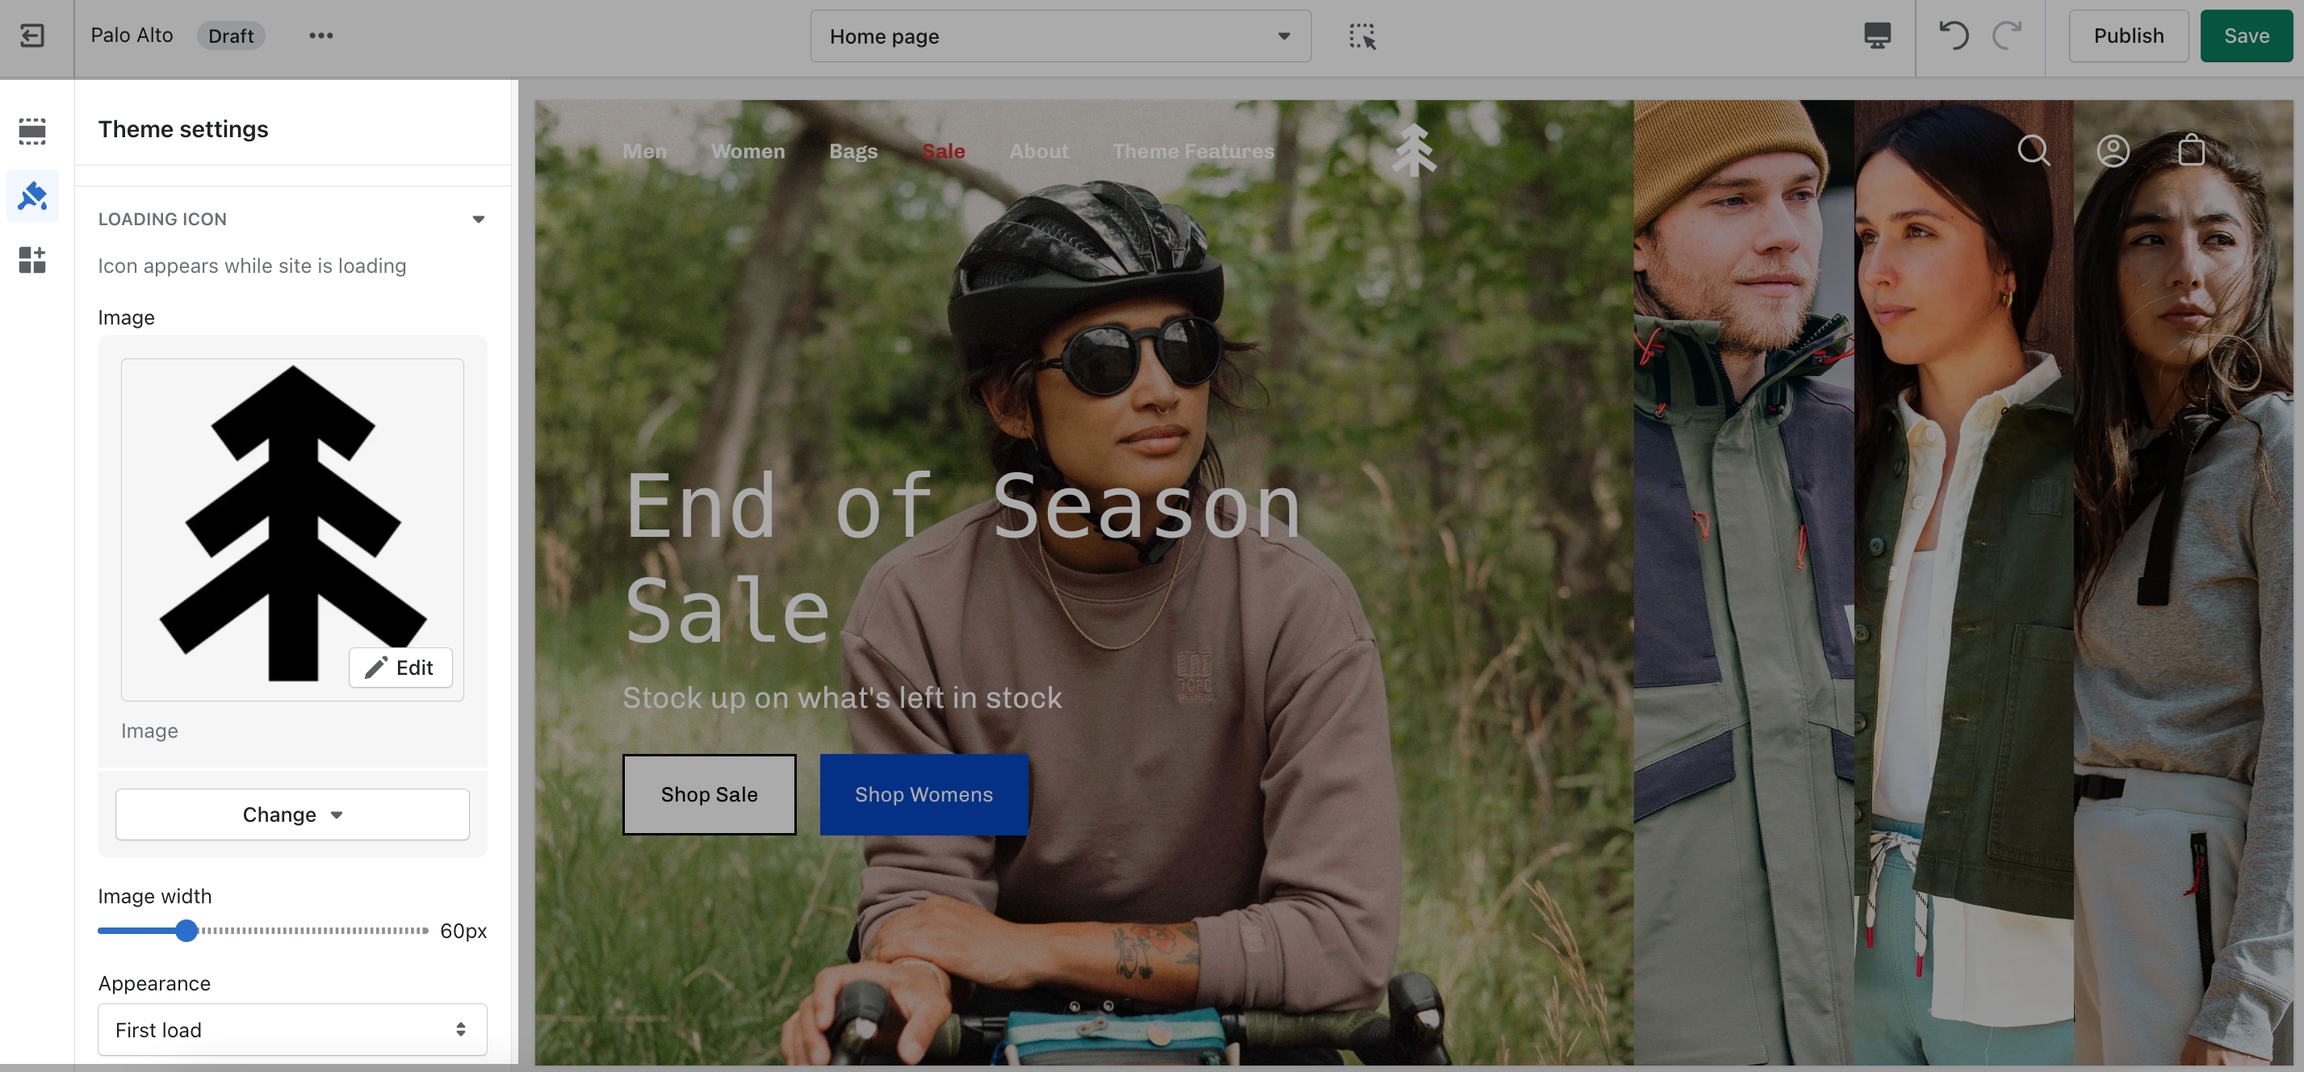This screenshot has height=1072, width=2304.
Task: Open the Appearance First load dropdown
Action: point(292,1030)
